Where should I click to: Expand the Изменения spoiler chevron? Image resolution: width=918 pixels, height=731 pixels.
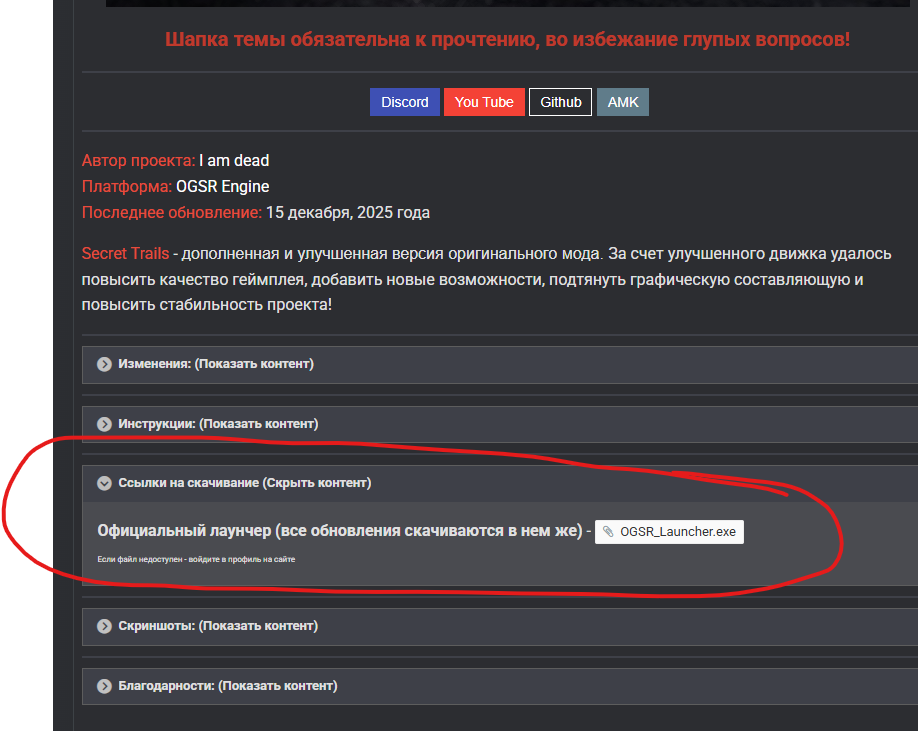point(104,364)
